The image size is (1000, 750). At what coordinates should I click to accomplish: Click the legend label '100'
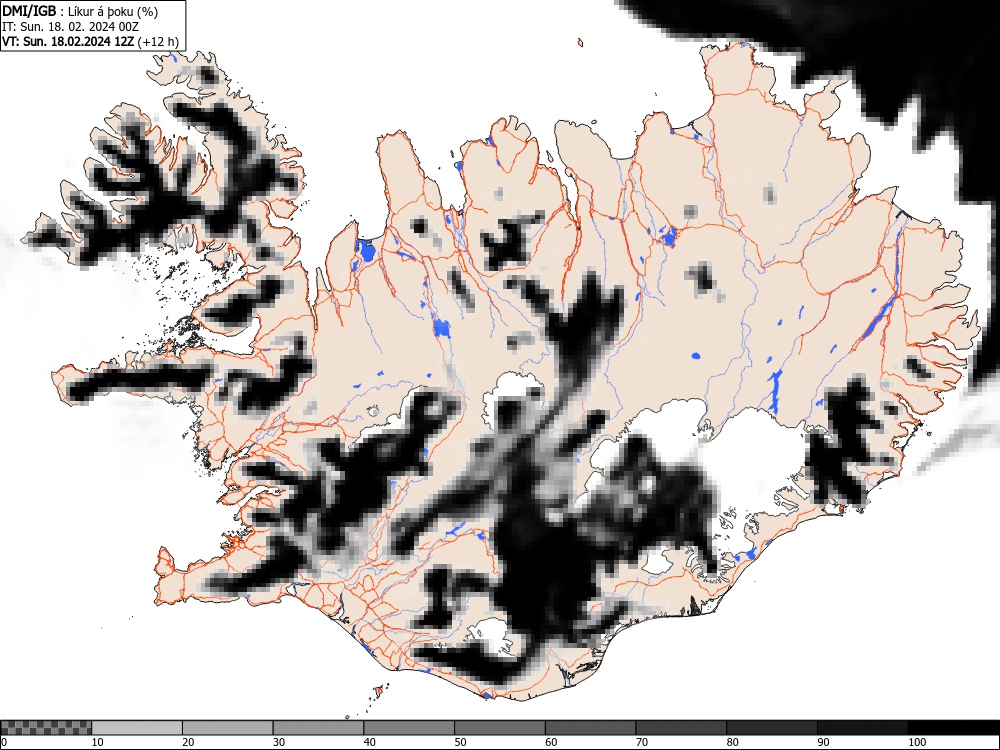[x=917, y=742]
